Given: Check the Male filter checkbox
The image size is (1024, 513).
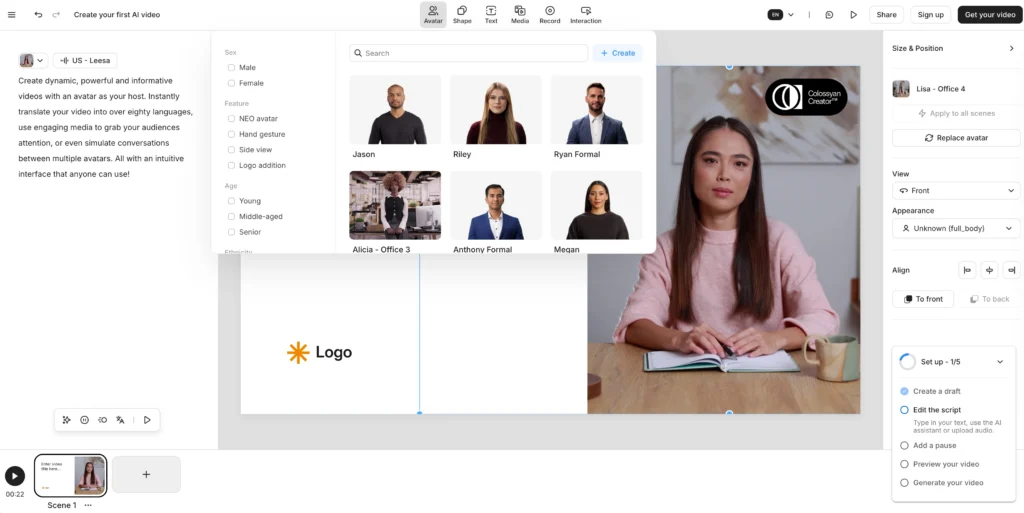Looking at the screenshot, I should coord(231,68).
